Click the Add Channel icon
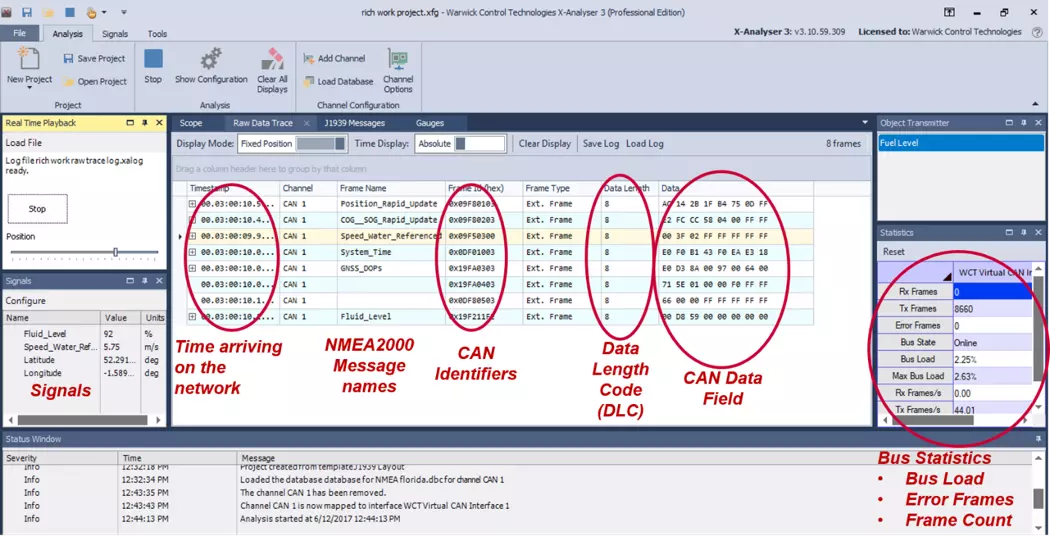Image resolution: width=1050 pixels, height=541 pixels. (310, 59)
